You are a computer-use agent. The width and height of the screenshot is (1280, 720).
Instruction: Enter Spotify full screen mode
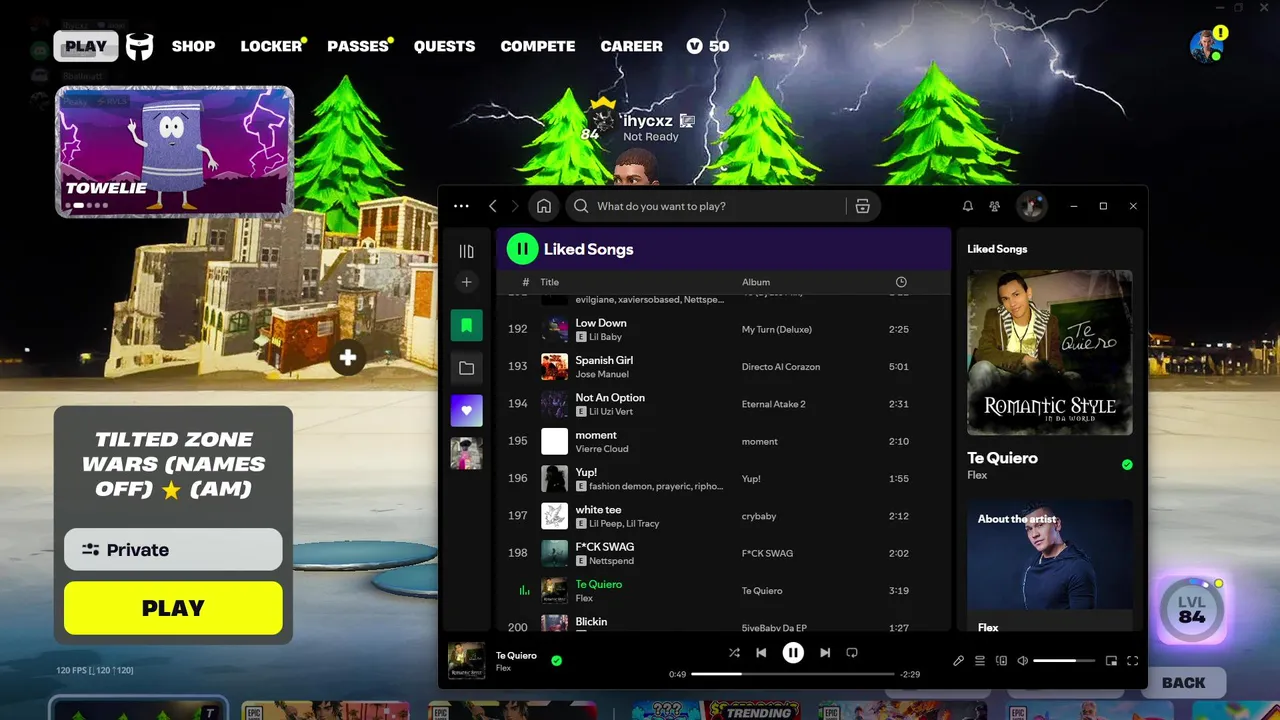(1133, 661)
